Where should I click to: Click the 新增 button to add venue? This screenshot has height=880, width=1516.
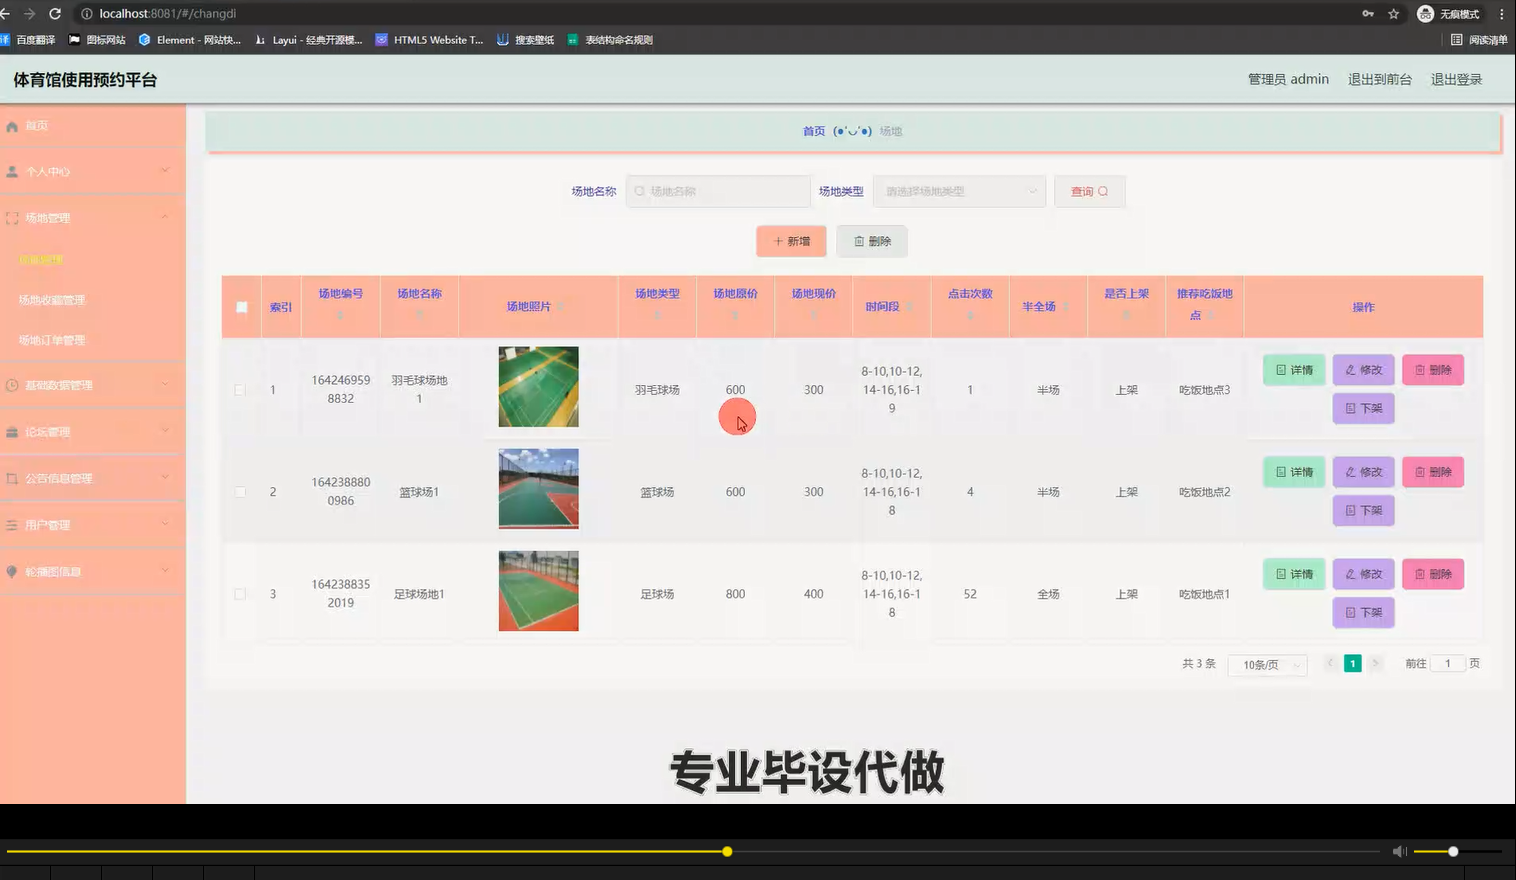point(791,241)
